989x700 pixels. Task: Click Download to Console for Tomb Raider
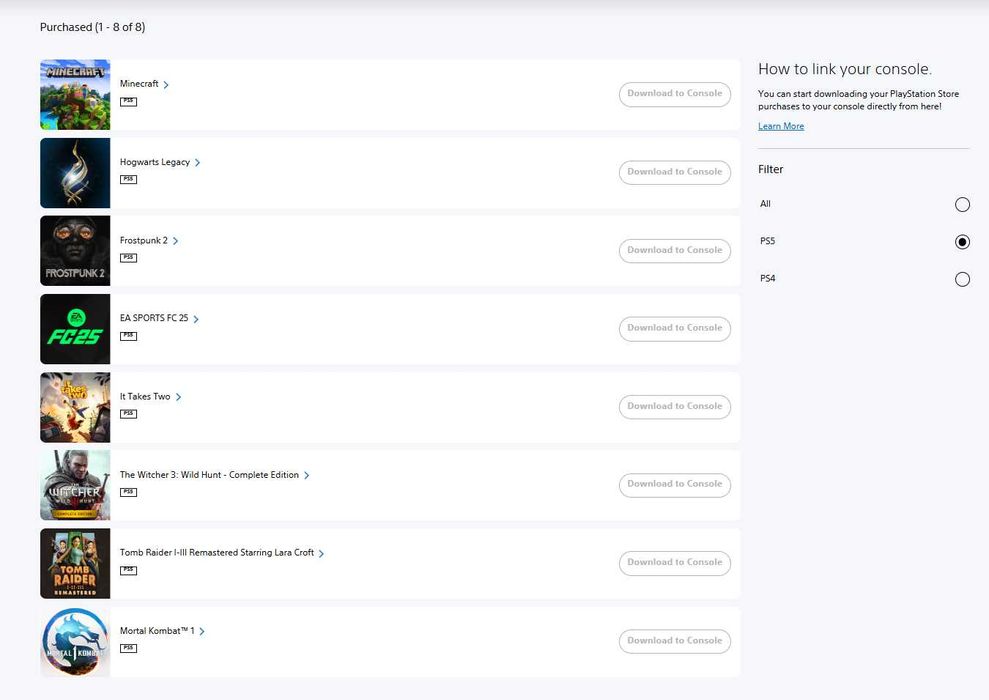675,563
